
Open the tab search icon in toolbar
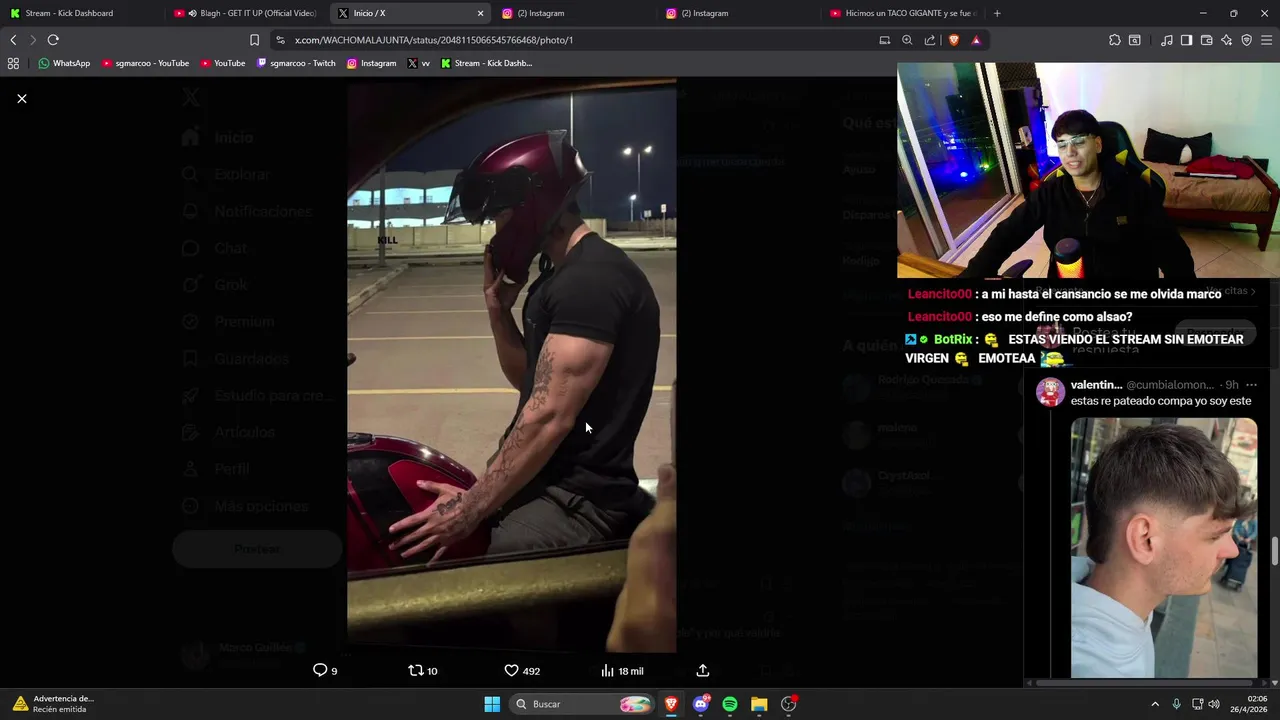pos(1135,40)
